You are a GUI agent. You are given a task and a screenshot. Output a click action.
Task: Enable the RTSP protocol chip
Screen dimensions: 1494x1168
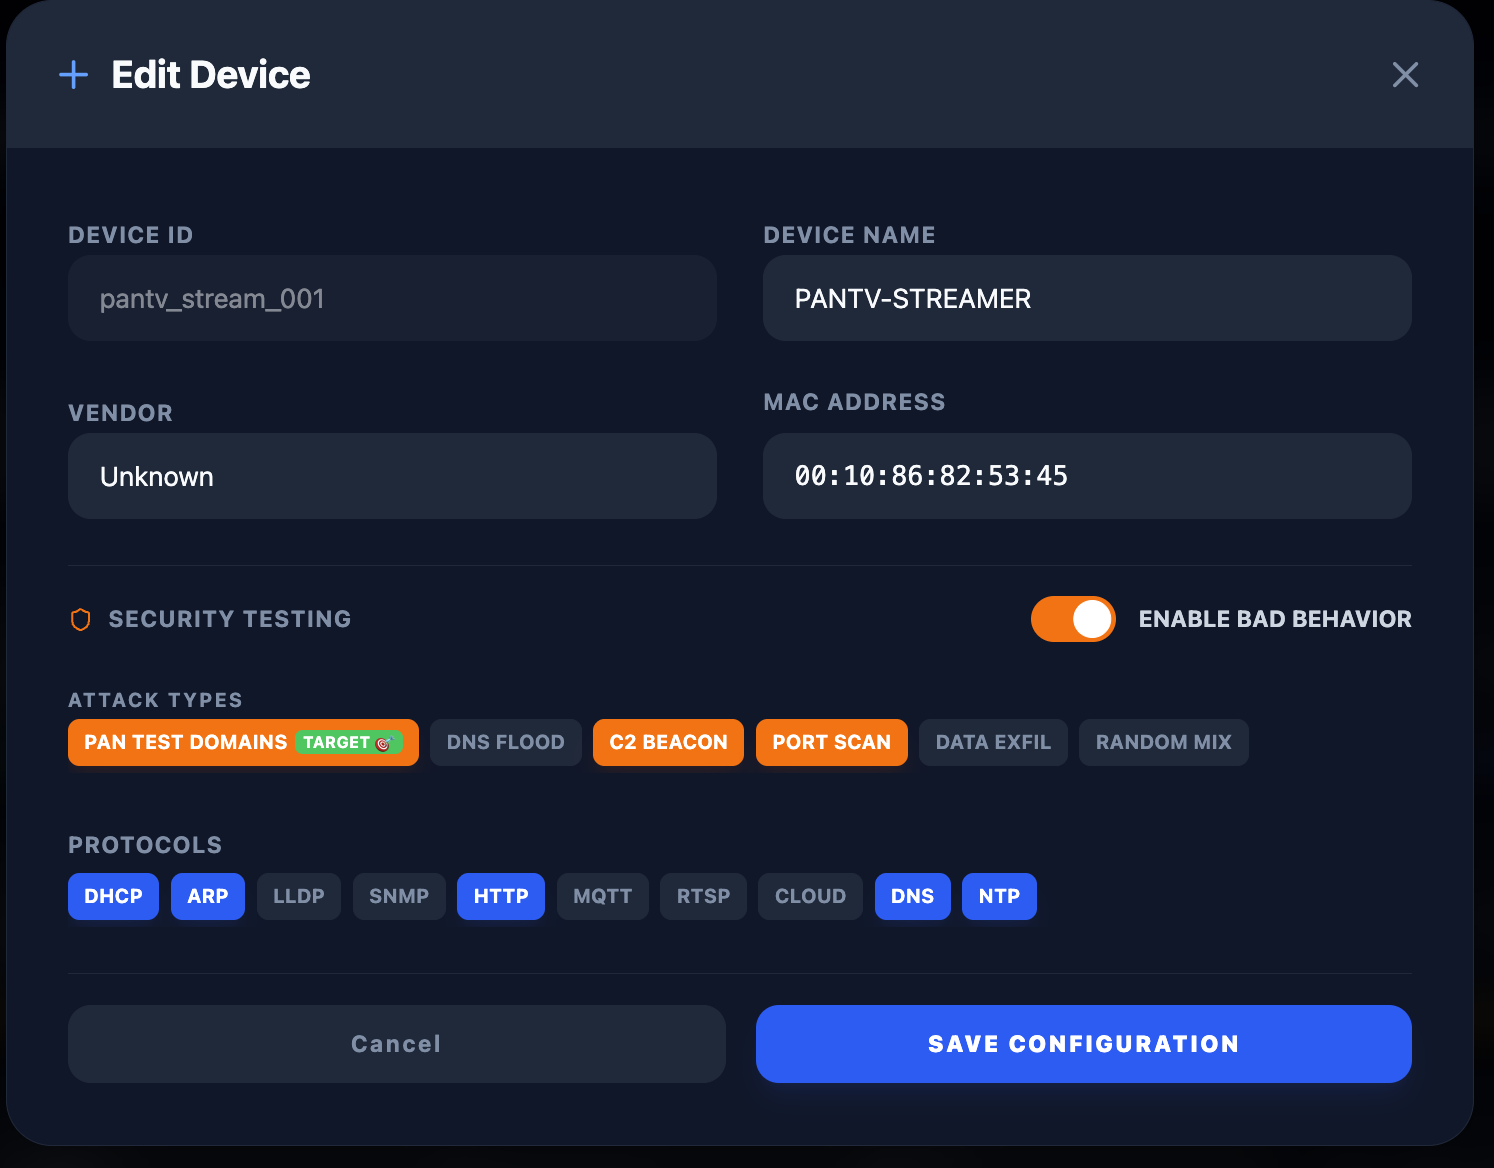(x=703, y=896)
